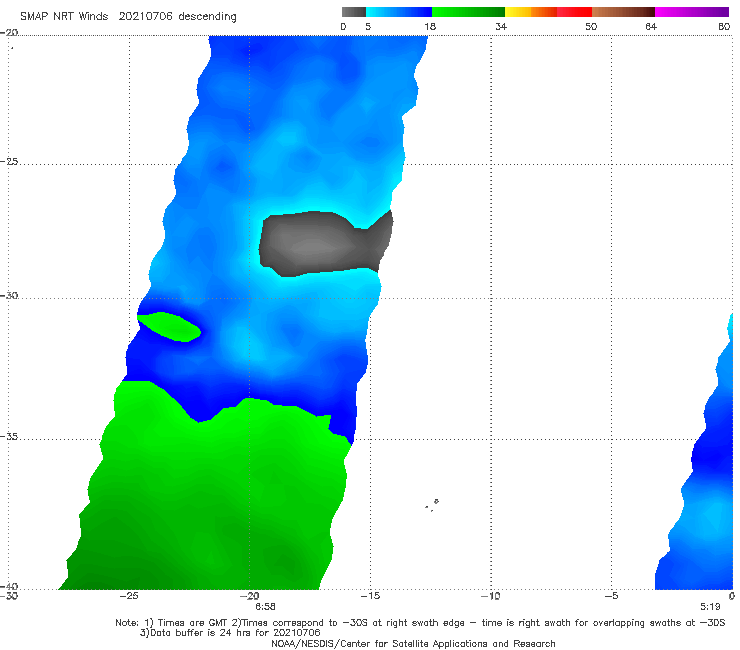
Task: Click the colorbar scale label '5'
Action: tap(368, 26)
